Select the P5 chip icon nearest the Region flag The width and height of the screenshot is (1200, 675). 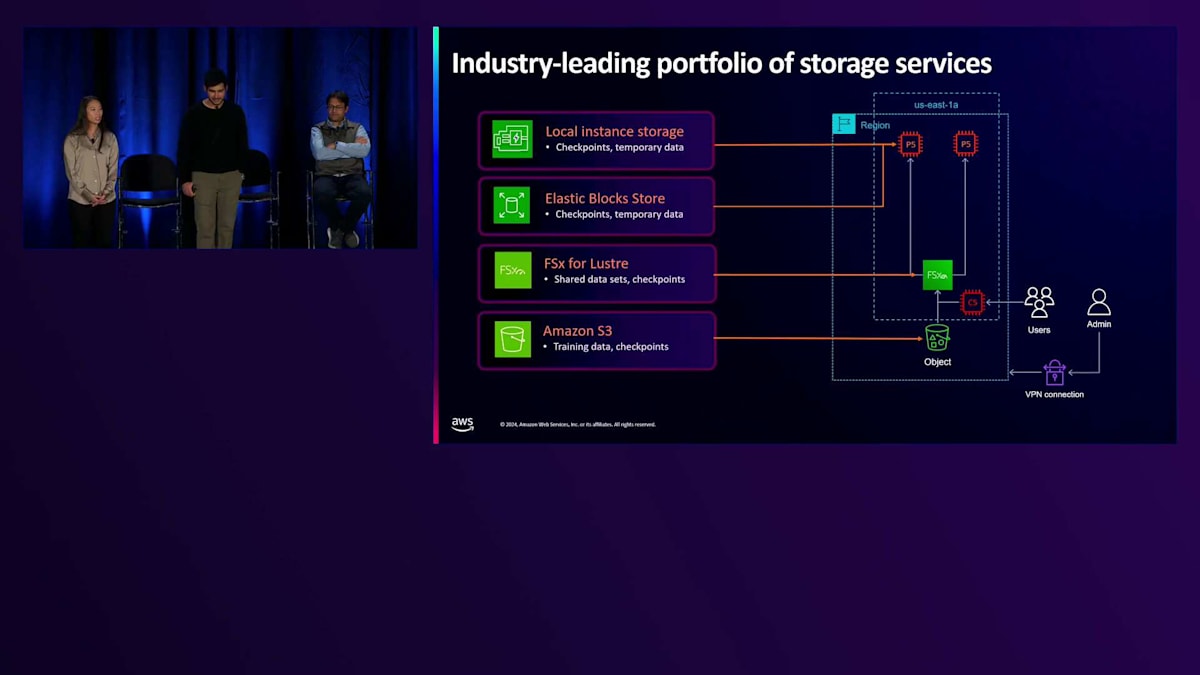(910, 144)
